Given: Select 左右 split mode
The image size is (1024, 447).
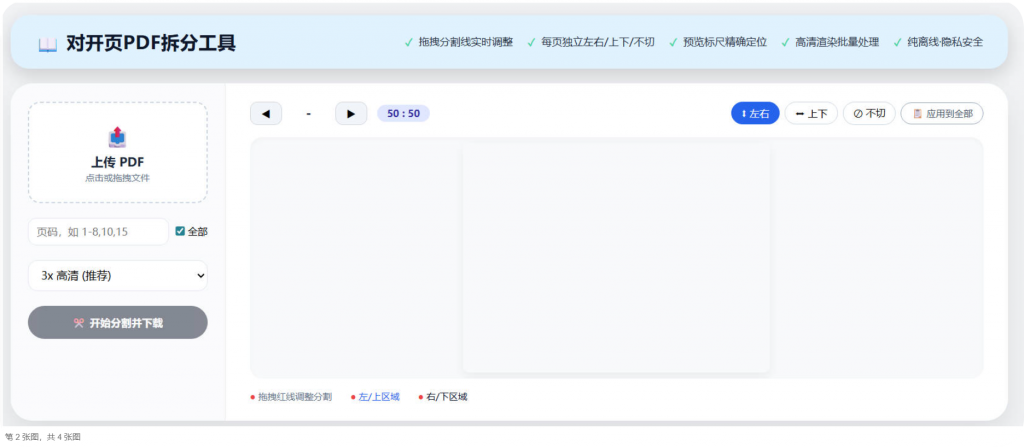Looking at the screenshot, I should tap(755, 114).
